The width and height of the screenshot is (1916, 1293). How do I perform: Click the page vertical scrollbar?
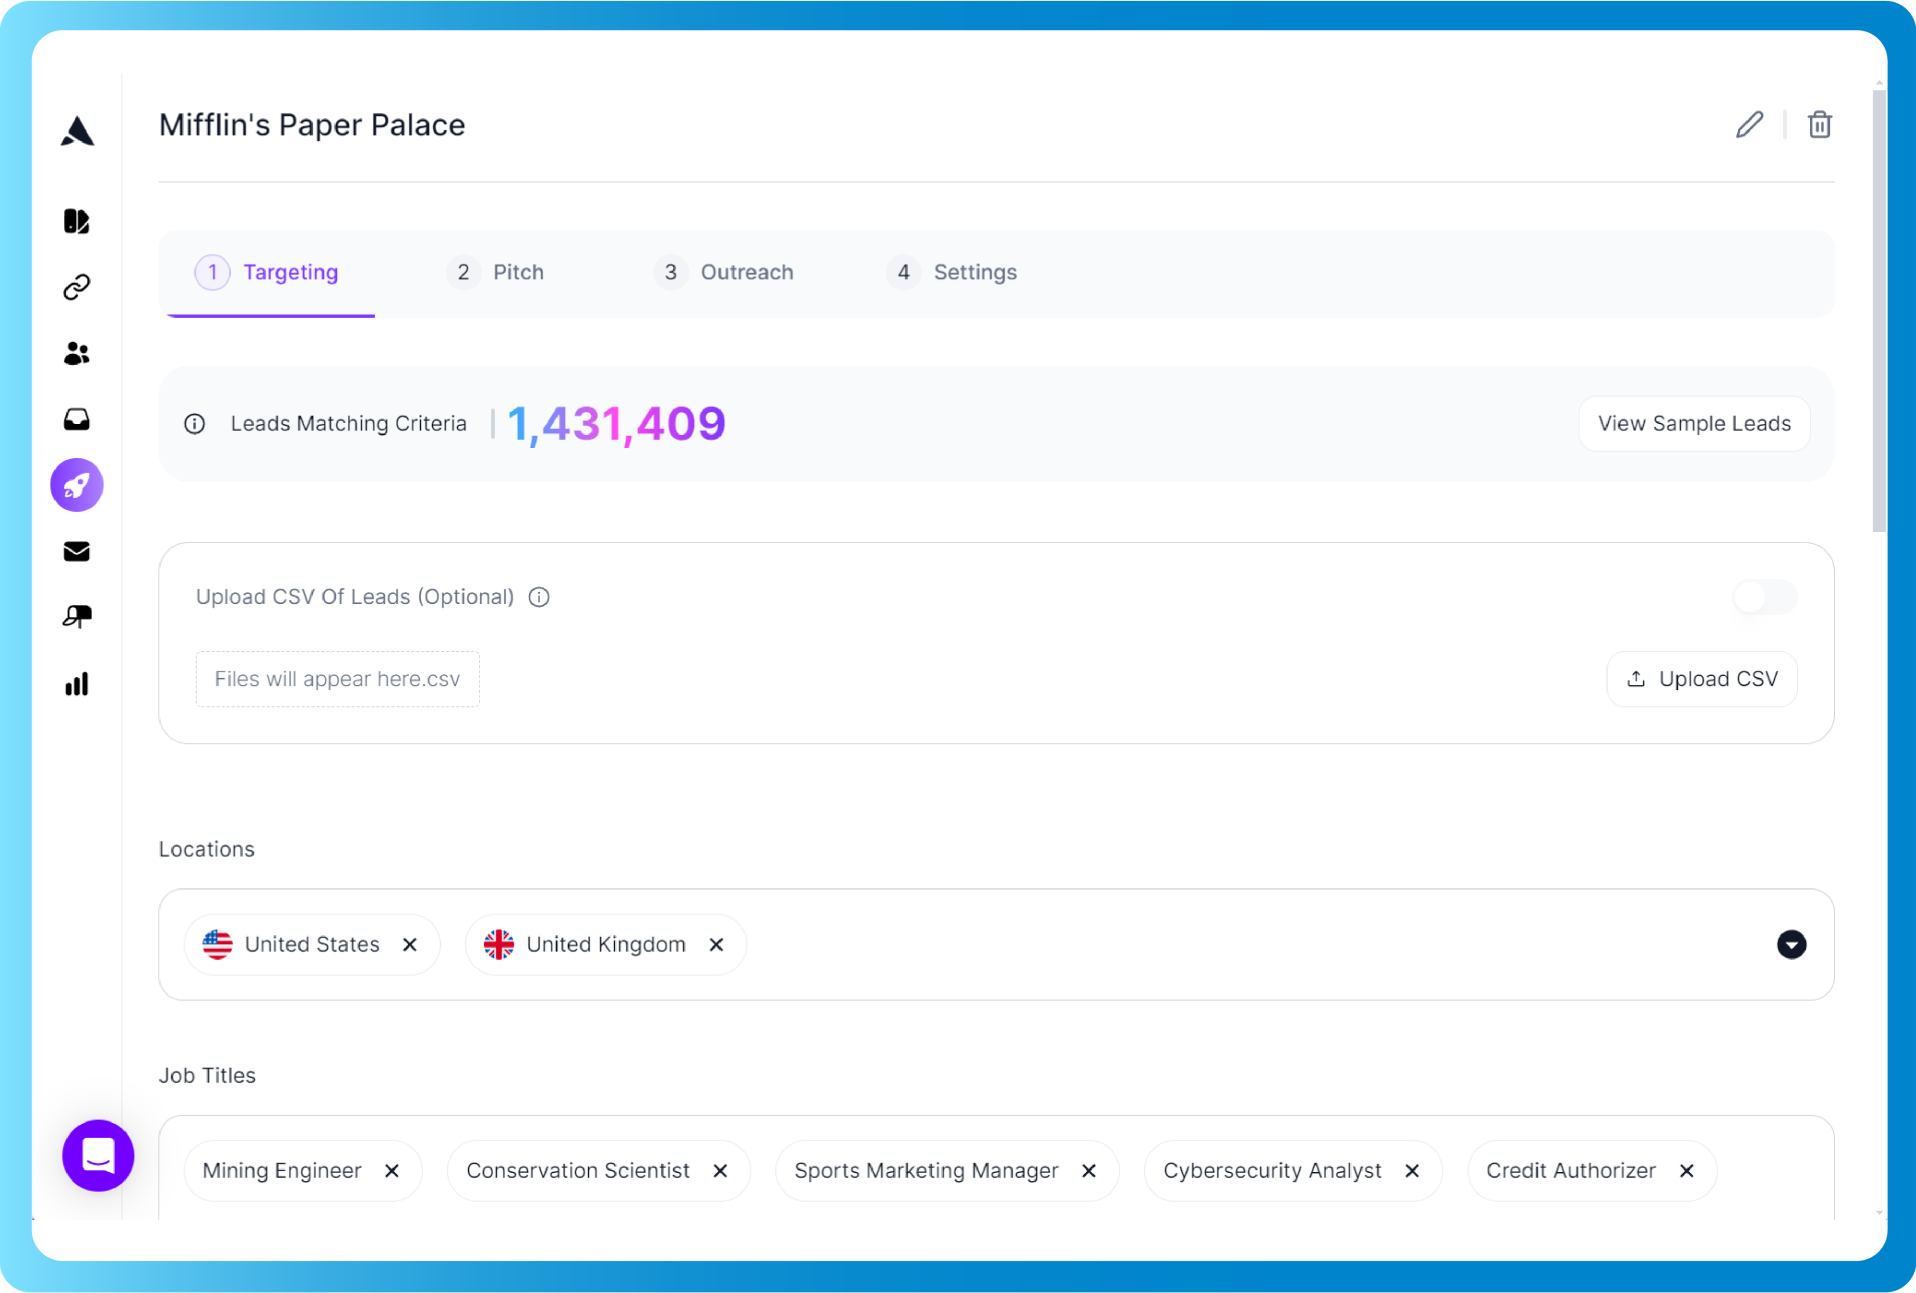click(1879, 310)
